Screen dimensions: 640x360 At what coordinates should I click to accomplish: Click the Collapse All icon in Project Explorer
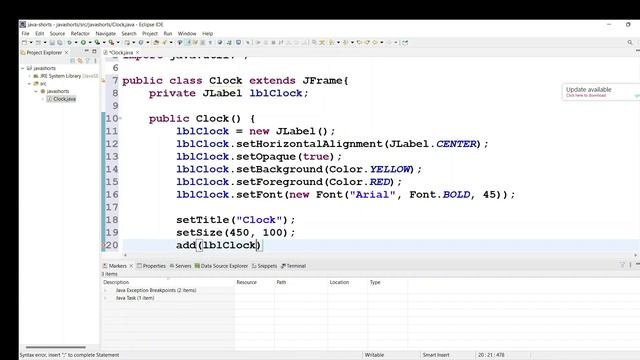[72, 61]
